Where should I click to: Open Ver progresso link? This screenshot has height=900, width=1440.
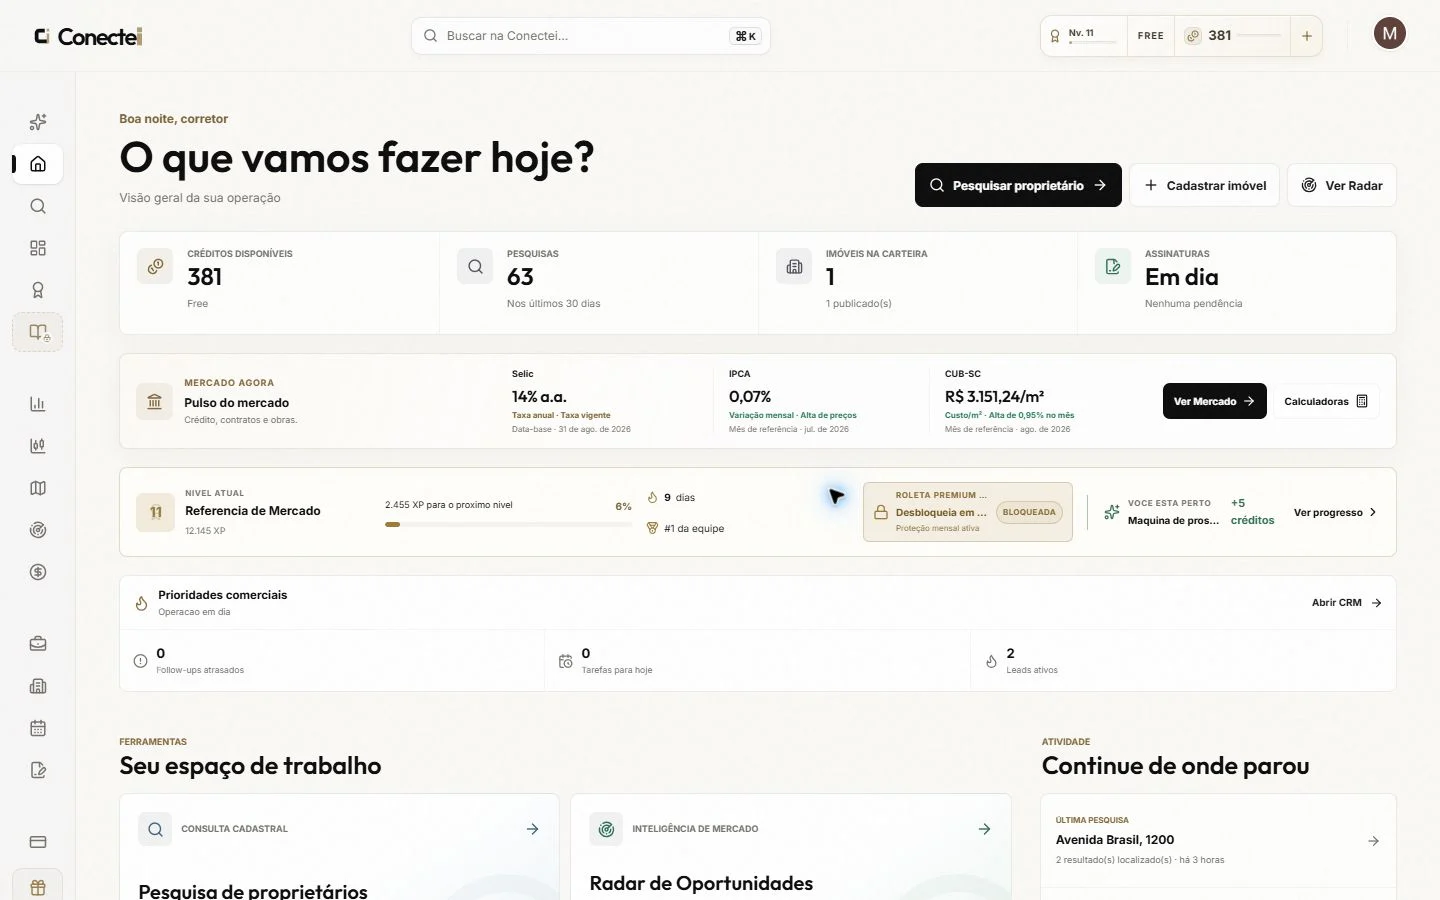1335,512
